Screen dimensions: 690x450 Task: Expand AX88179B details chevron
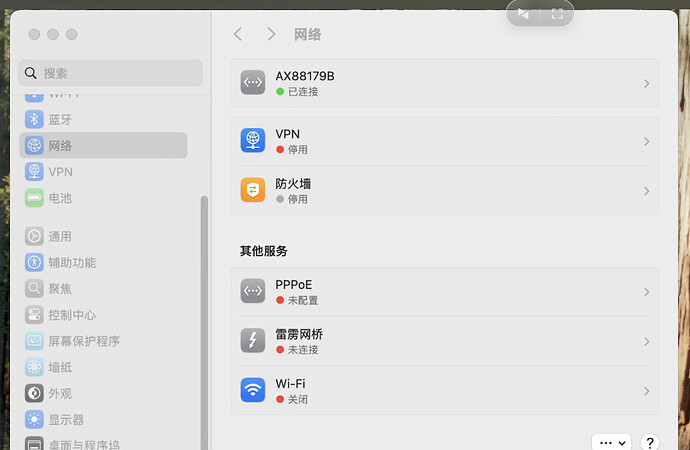pyautogui.click(x=646, y=83)
